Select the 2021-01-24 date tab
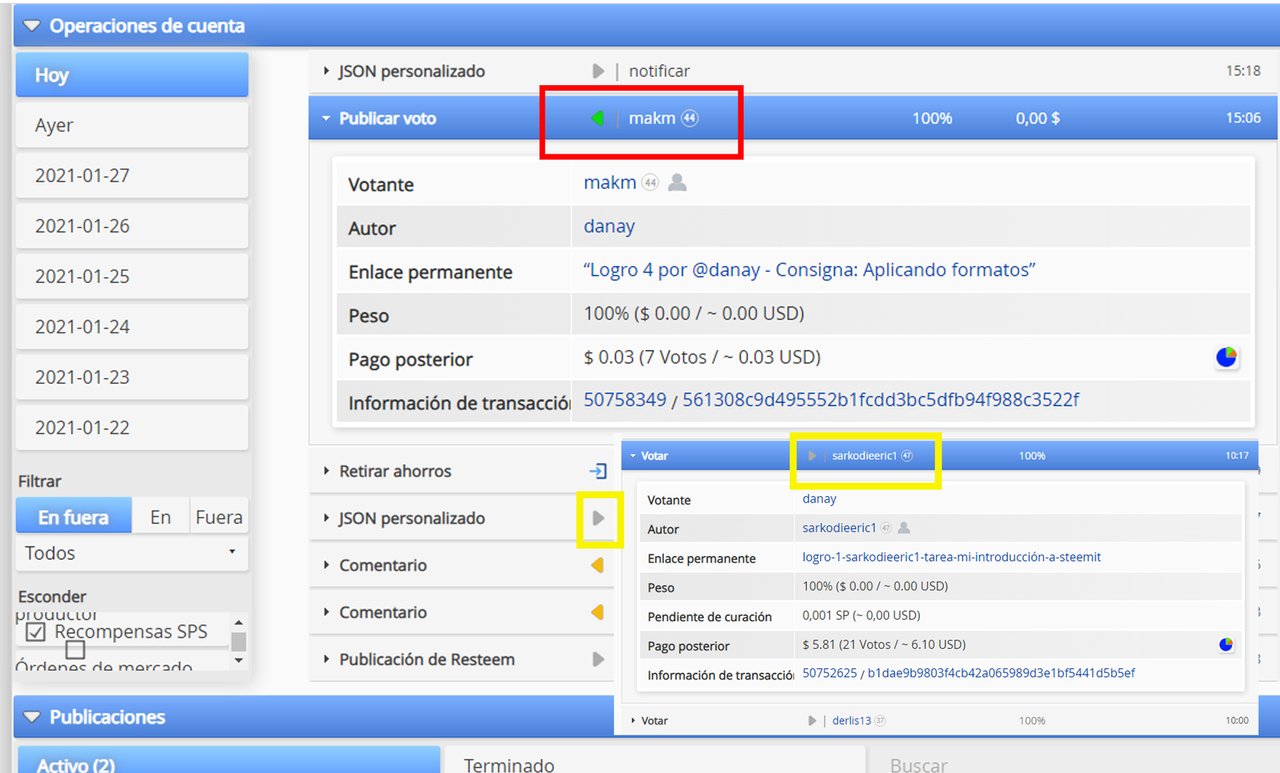The image size is (1280, 773). 132,326
